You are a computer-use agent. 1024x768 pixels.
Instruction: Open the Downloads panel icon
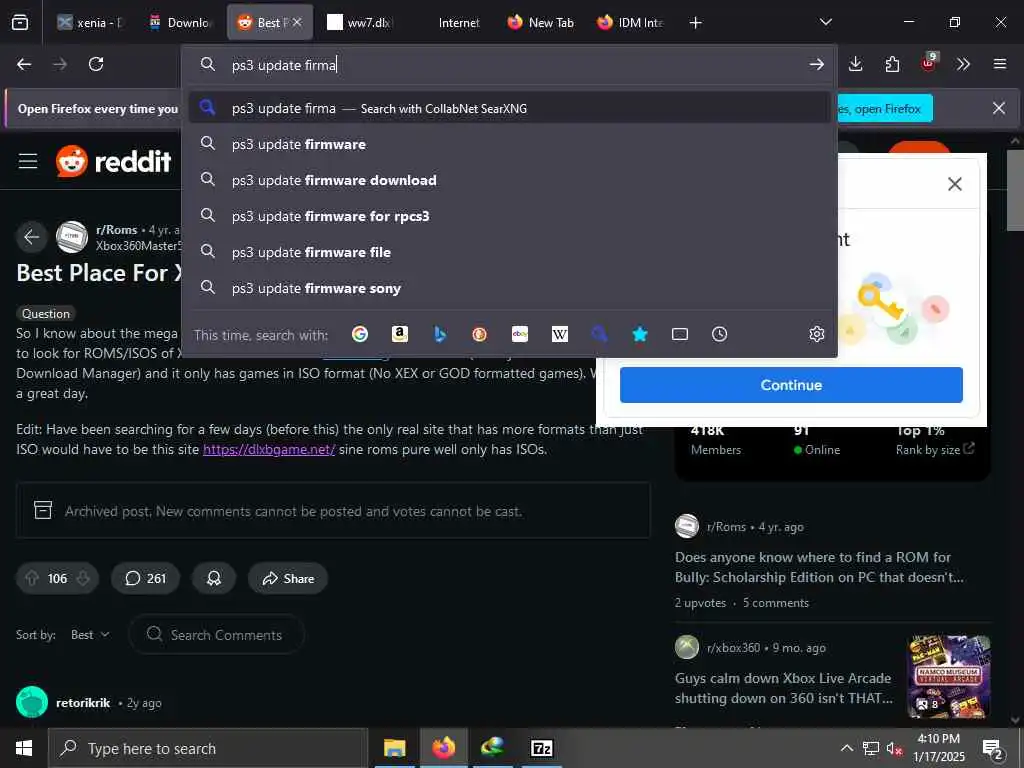(856, 64)
